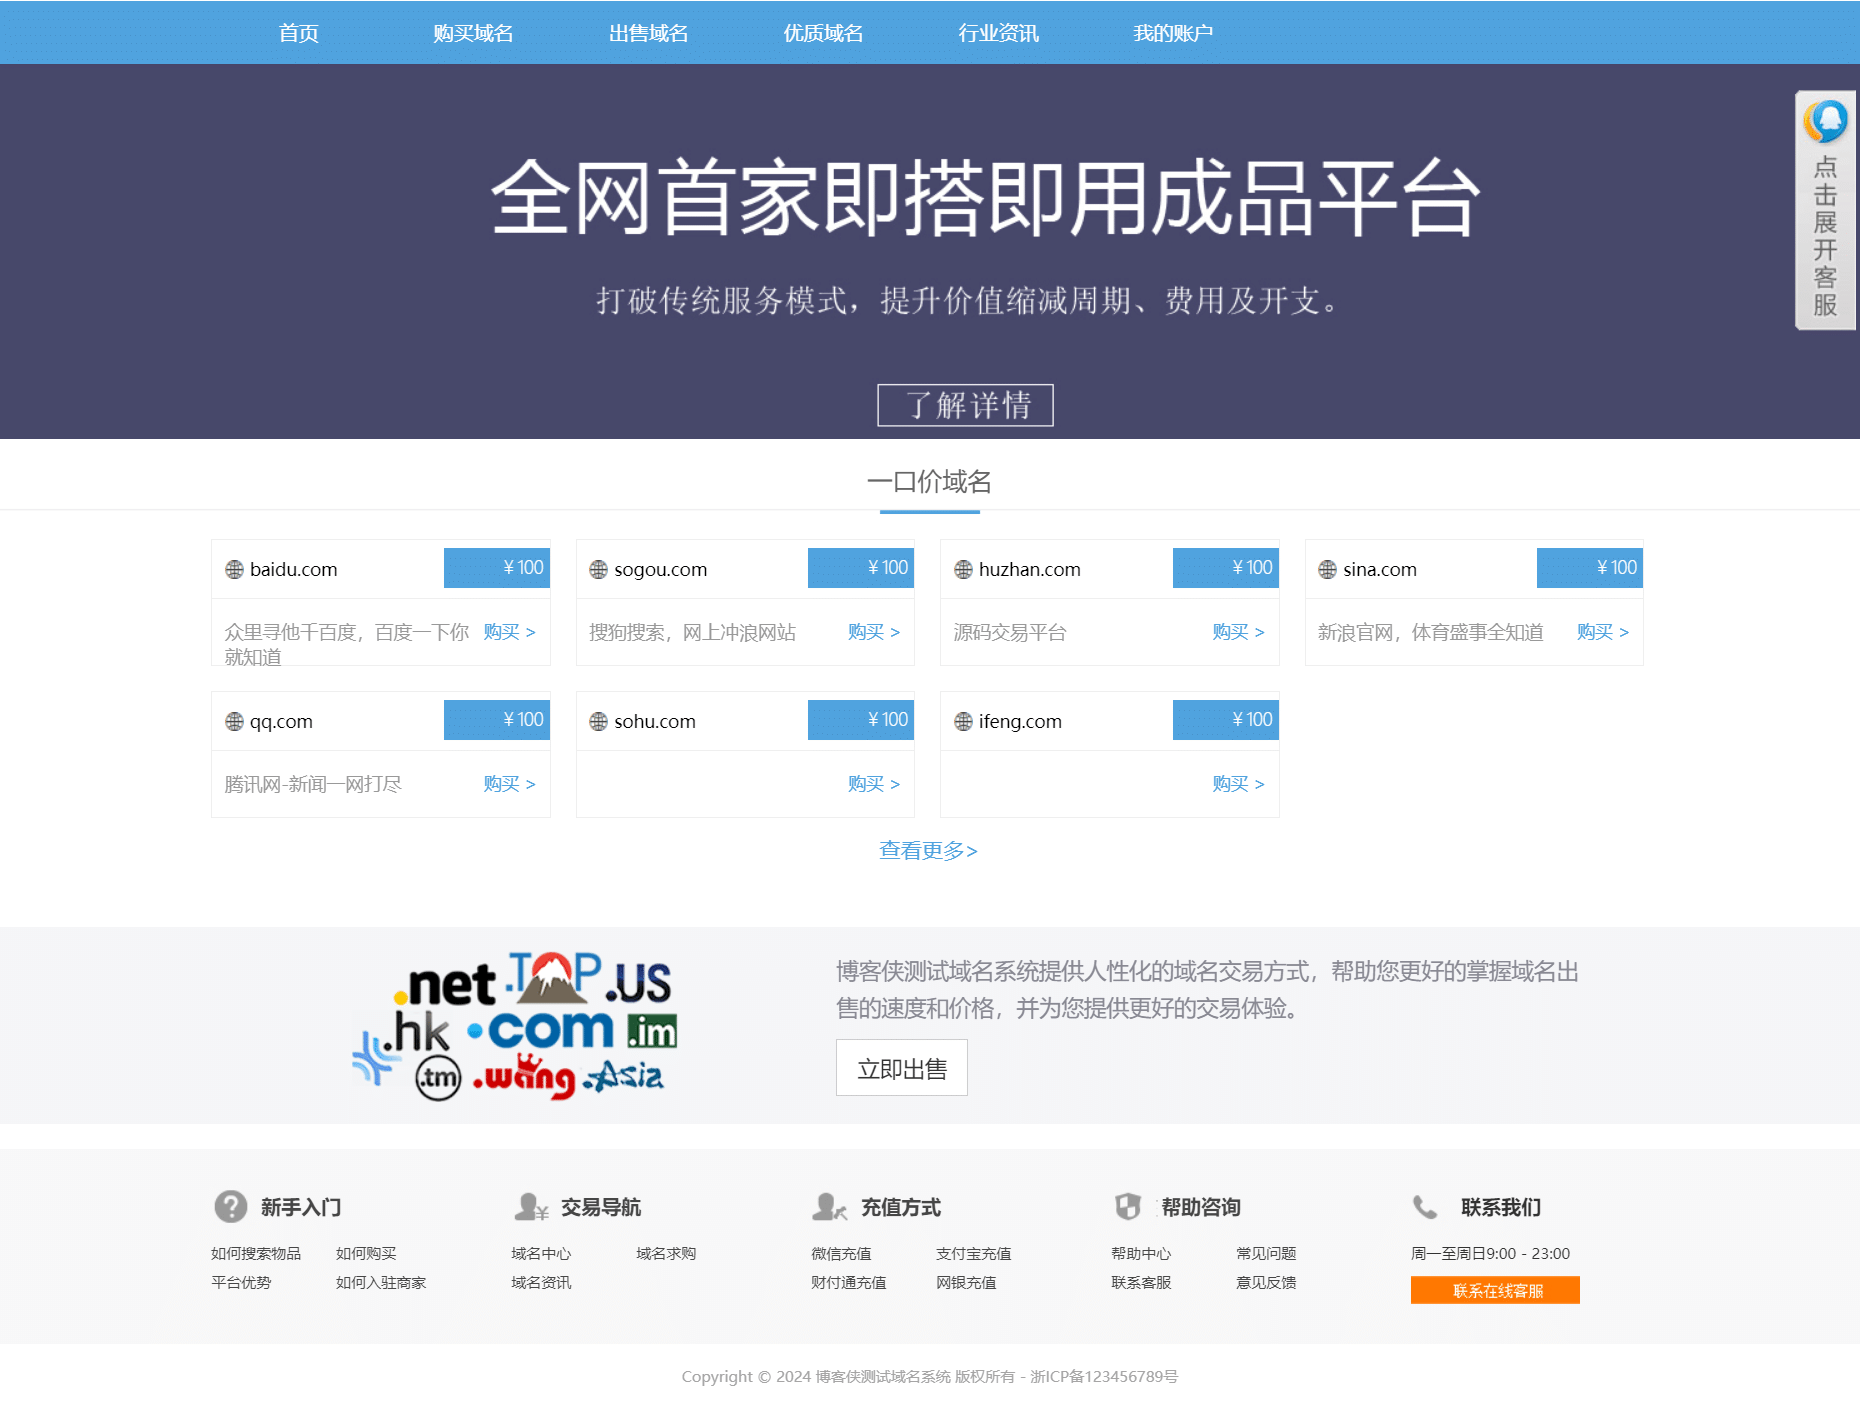Open the 联系客服 footer link
Image resolution: width=1860 pixels, height=1409 pixels.
[x=1141, y=1282]
